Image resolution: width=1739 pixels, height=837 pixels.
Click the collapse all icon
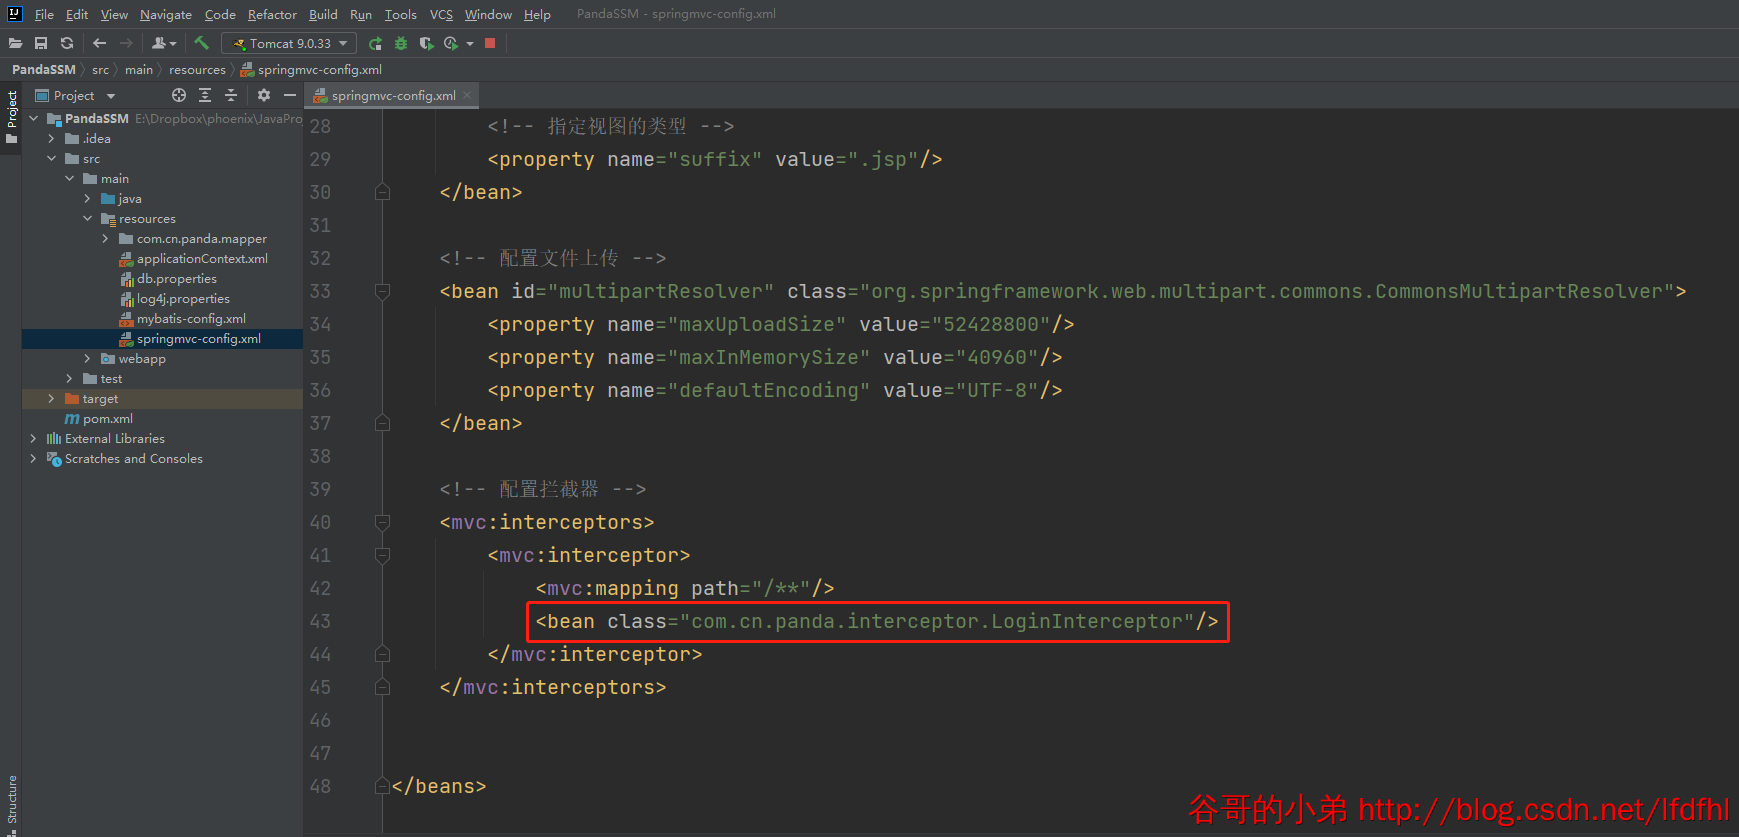click(231, 95)
